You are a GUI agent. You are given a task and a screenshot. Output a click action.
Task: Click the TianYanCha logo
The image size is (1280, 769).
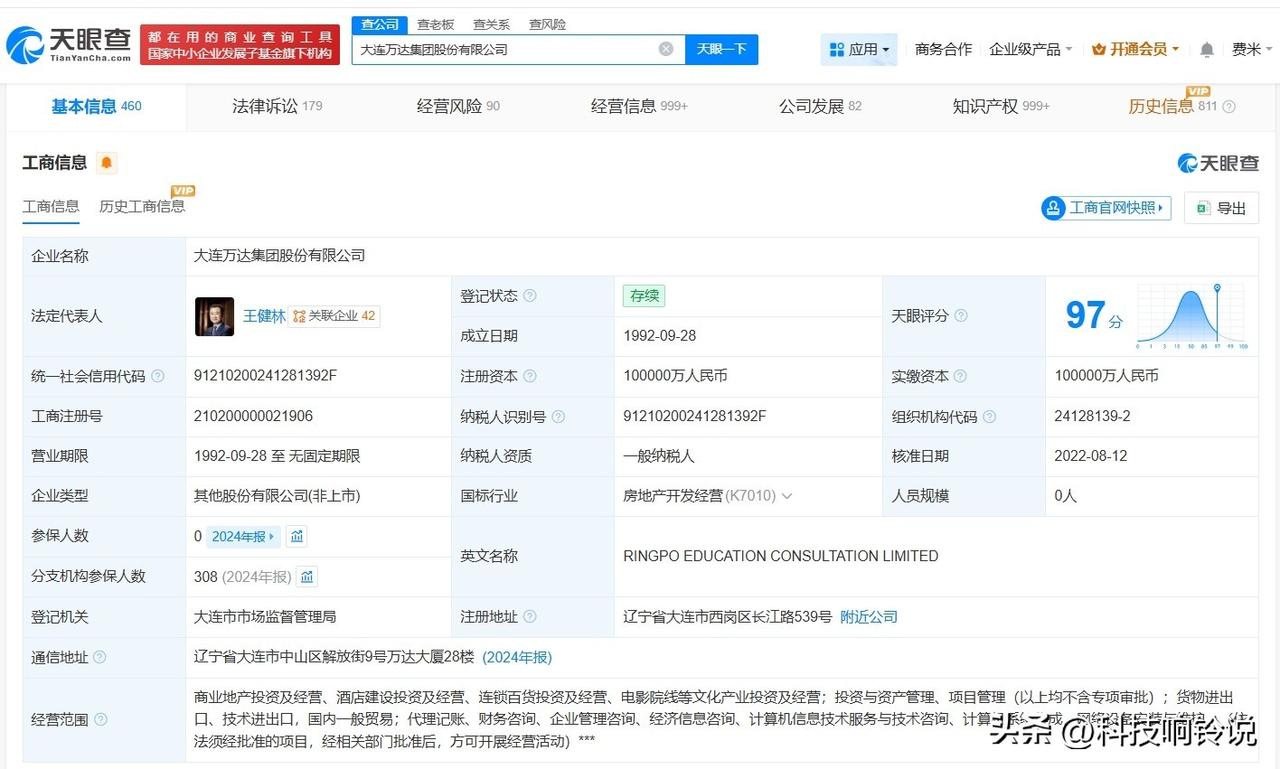click(68, 44)
